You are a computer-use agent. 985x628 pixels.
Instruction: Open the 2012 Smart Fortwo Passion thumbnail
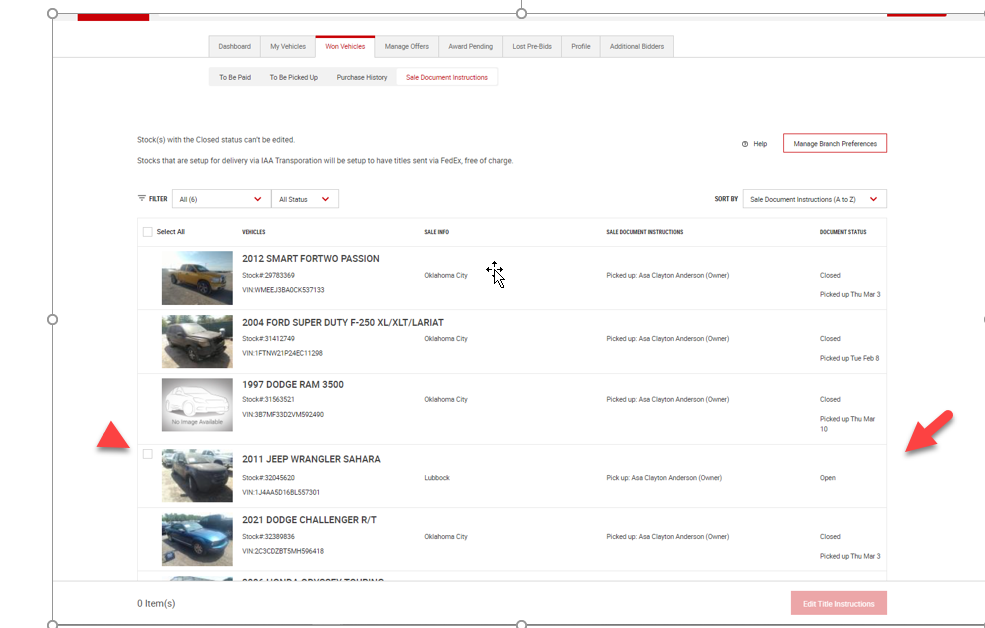pos(197,278)
